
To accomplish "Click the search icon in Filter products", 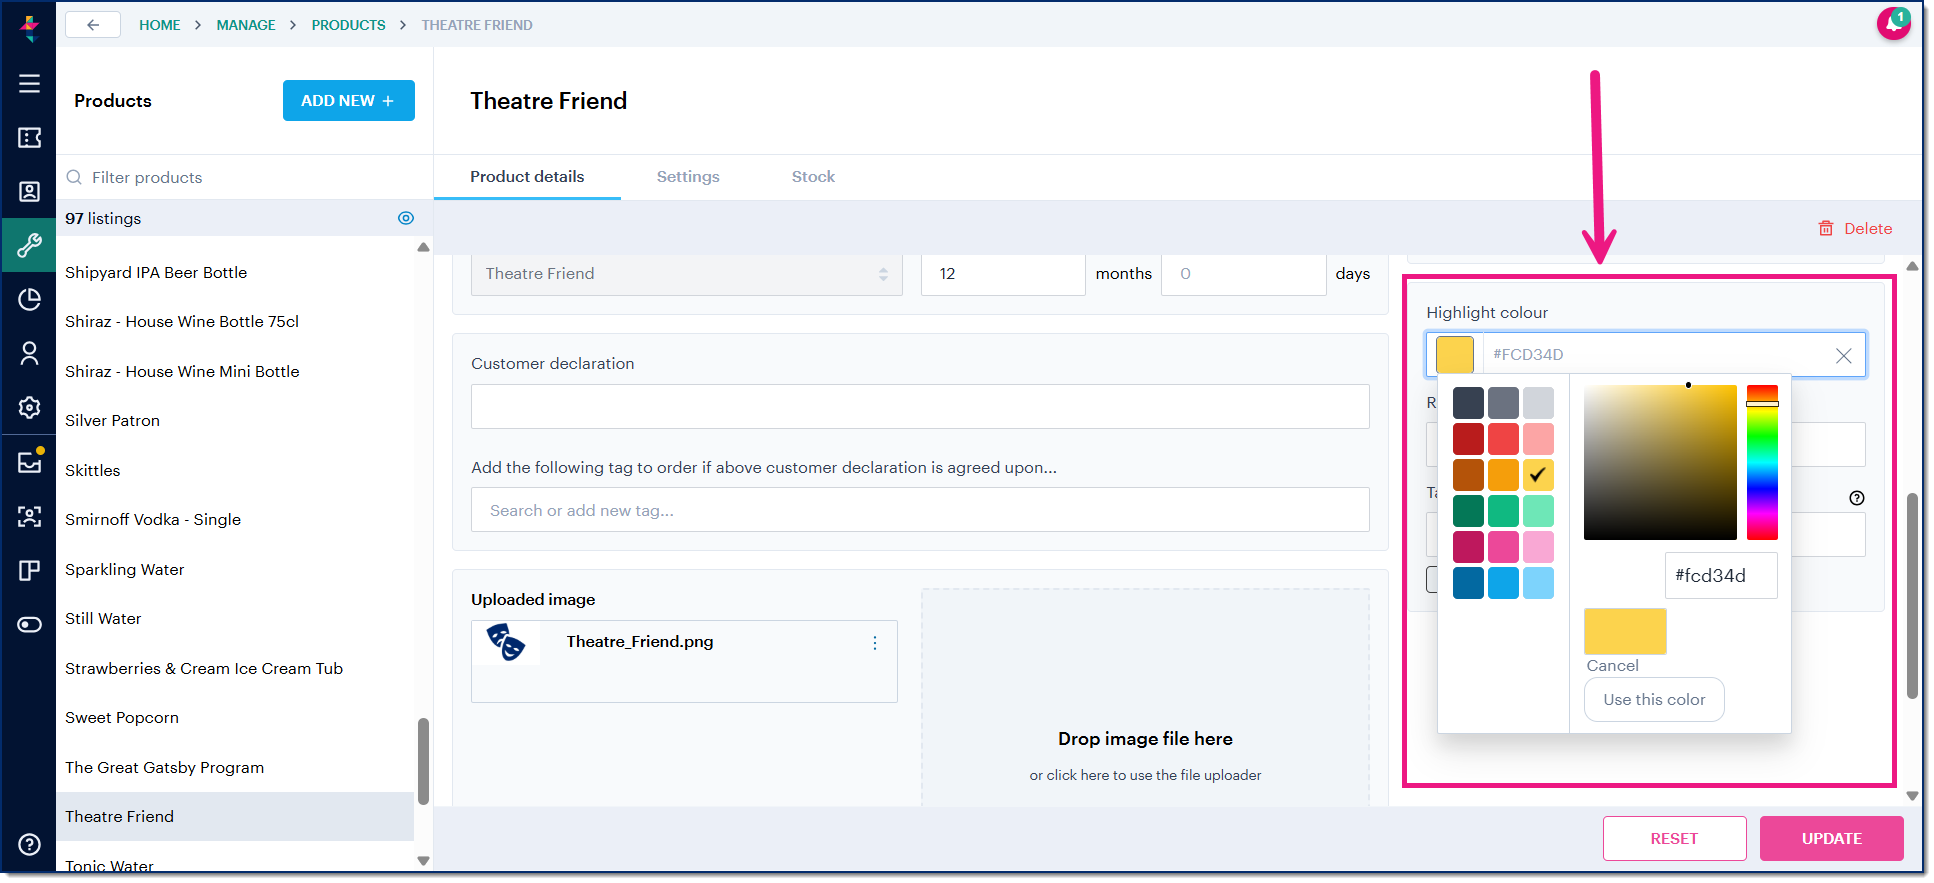I will pos(74,177).
